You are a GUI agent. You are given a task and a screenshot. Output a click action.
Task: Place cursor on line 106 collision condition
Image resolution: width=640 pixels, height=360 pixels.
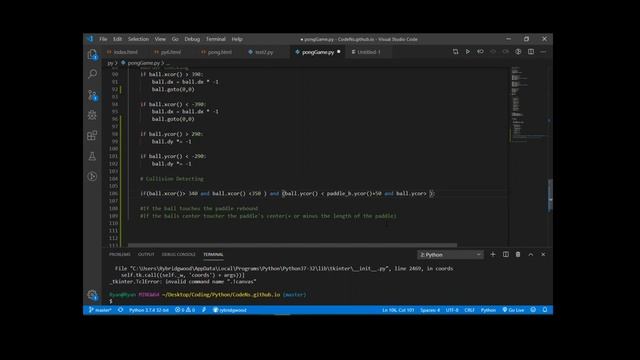(287, 193)
